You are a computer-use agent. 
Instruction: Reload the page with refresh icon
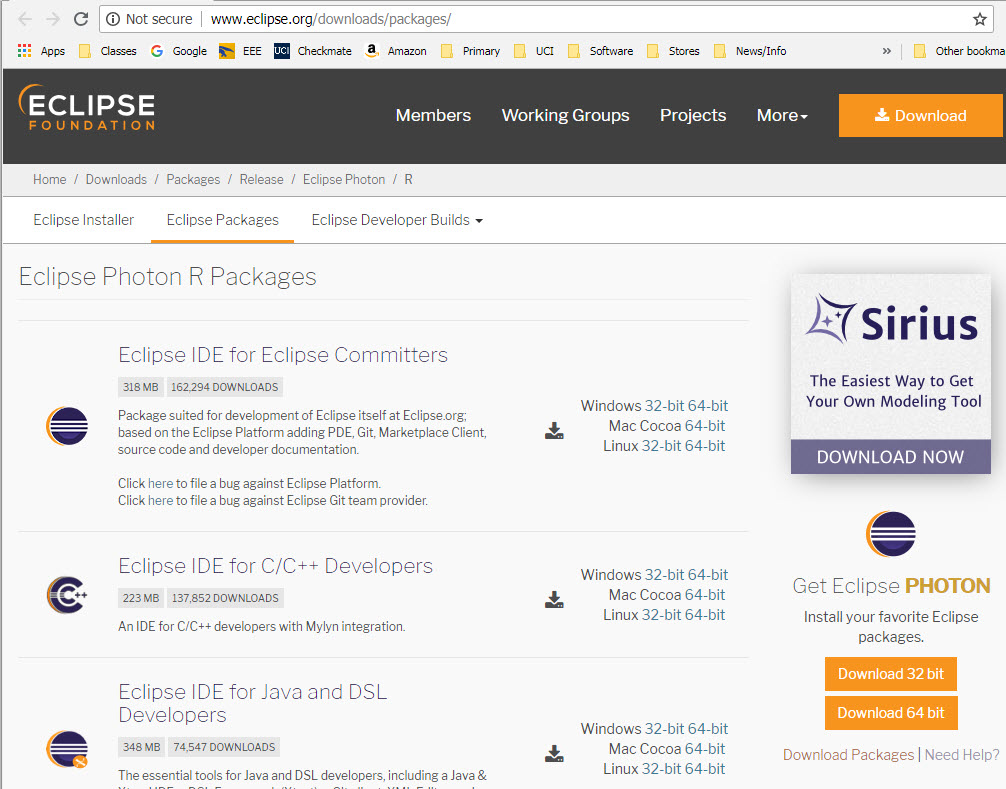(81, 19)
